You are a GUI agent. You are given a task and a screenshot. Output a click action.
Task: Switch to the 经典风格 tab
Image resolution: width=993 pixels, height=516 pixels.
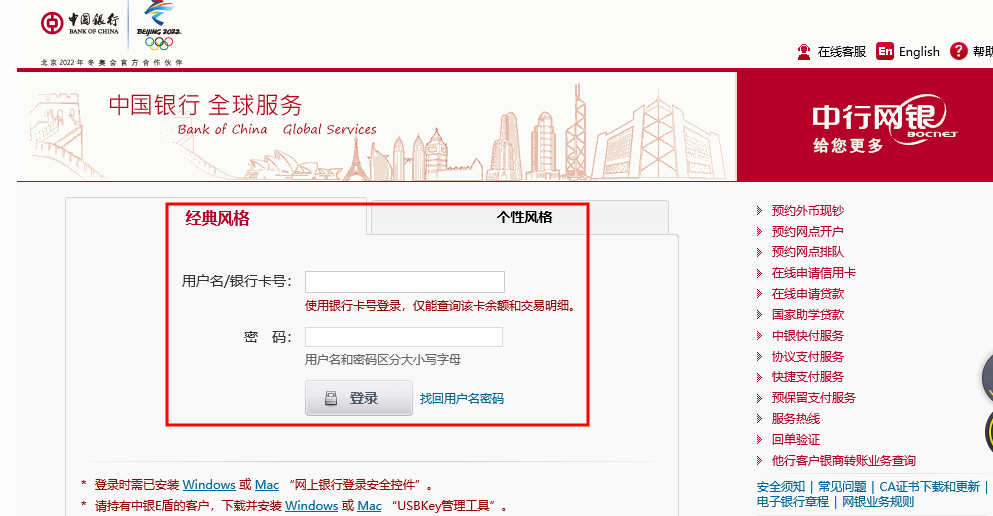(x=217, y=218)
